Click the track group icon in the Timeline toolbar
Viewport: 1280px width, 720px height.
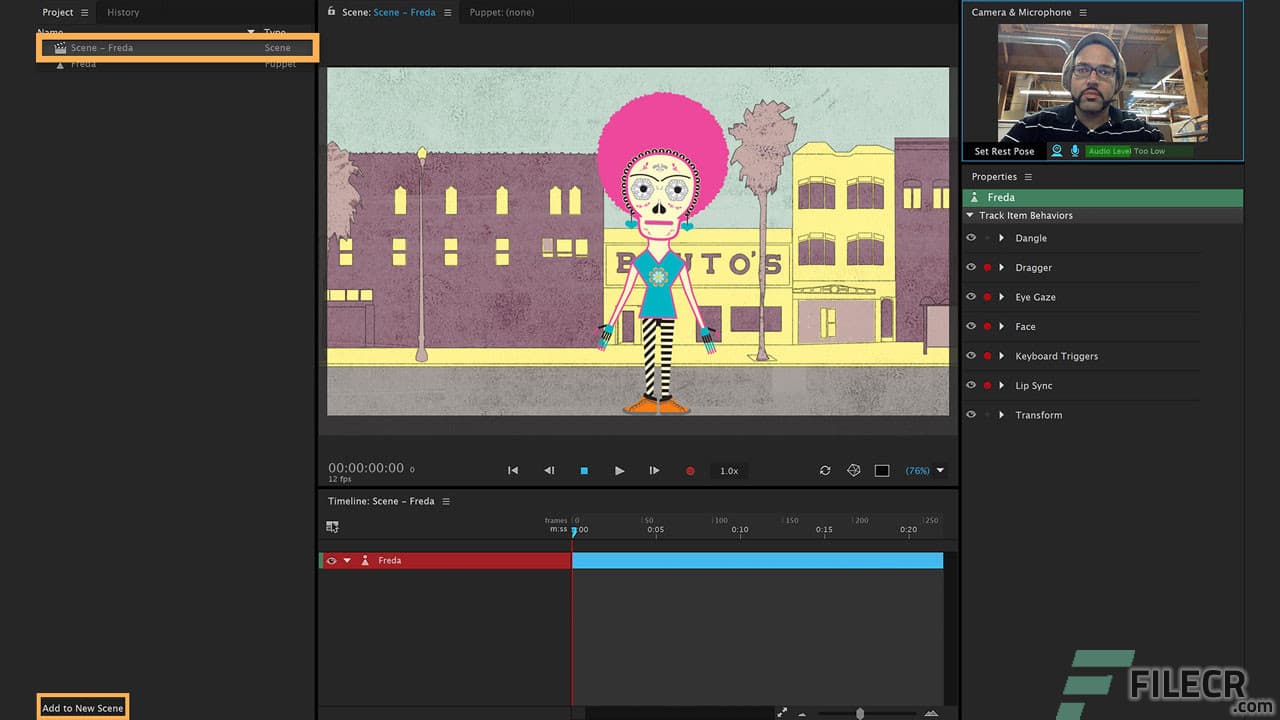tap(333, 526)
